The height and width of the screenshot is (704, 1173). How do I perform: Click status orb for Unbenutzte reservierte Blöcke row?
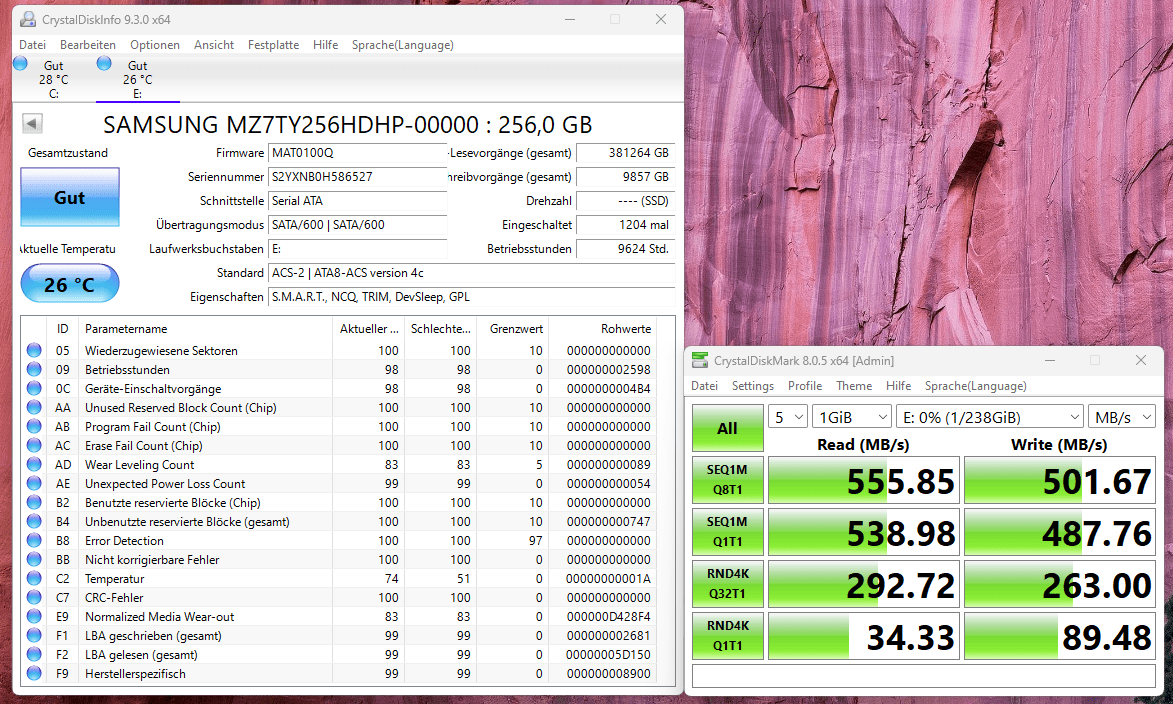[34, 521]
